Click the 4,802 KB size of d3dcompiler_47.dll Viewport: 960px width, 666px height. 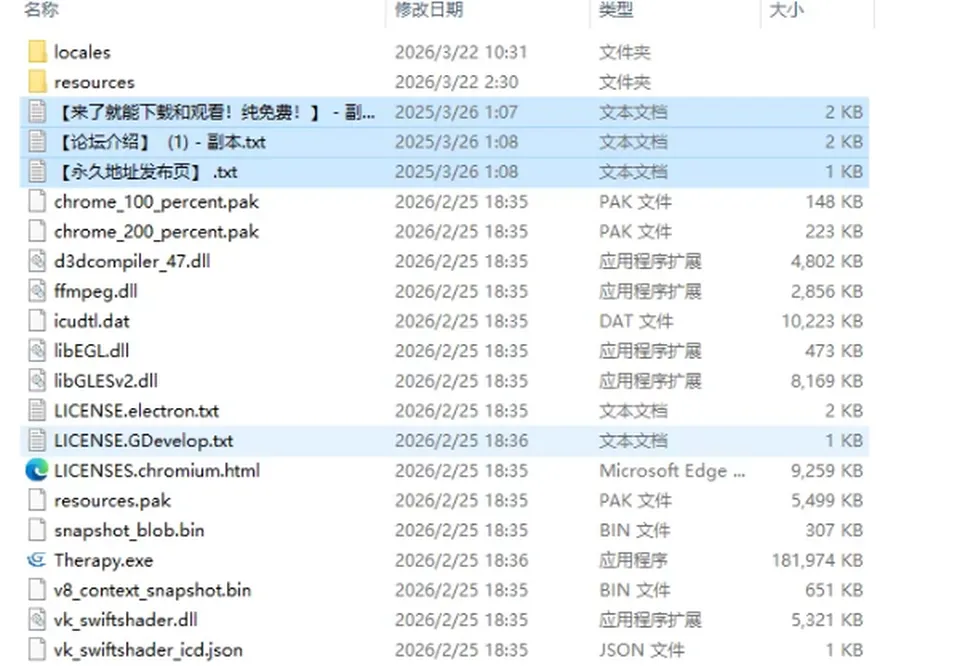(827, 261)
